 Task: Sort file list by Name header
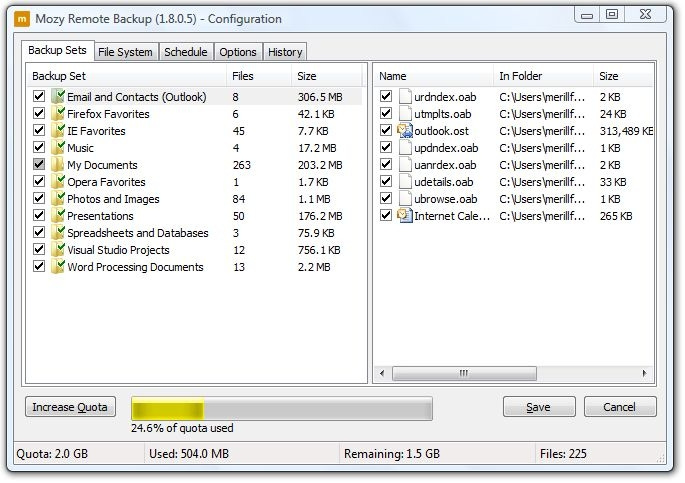(x=434, y=76)
